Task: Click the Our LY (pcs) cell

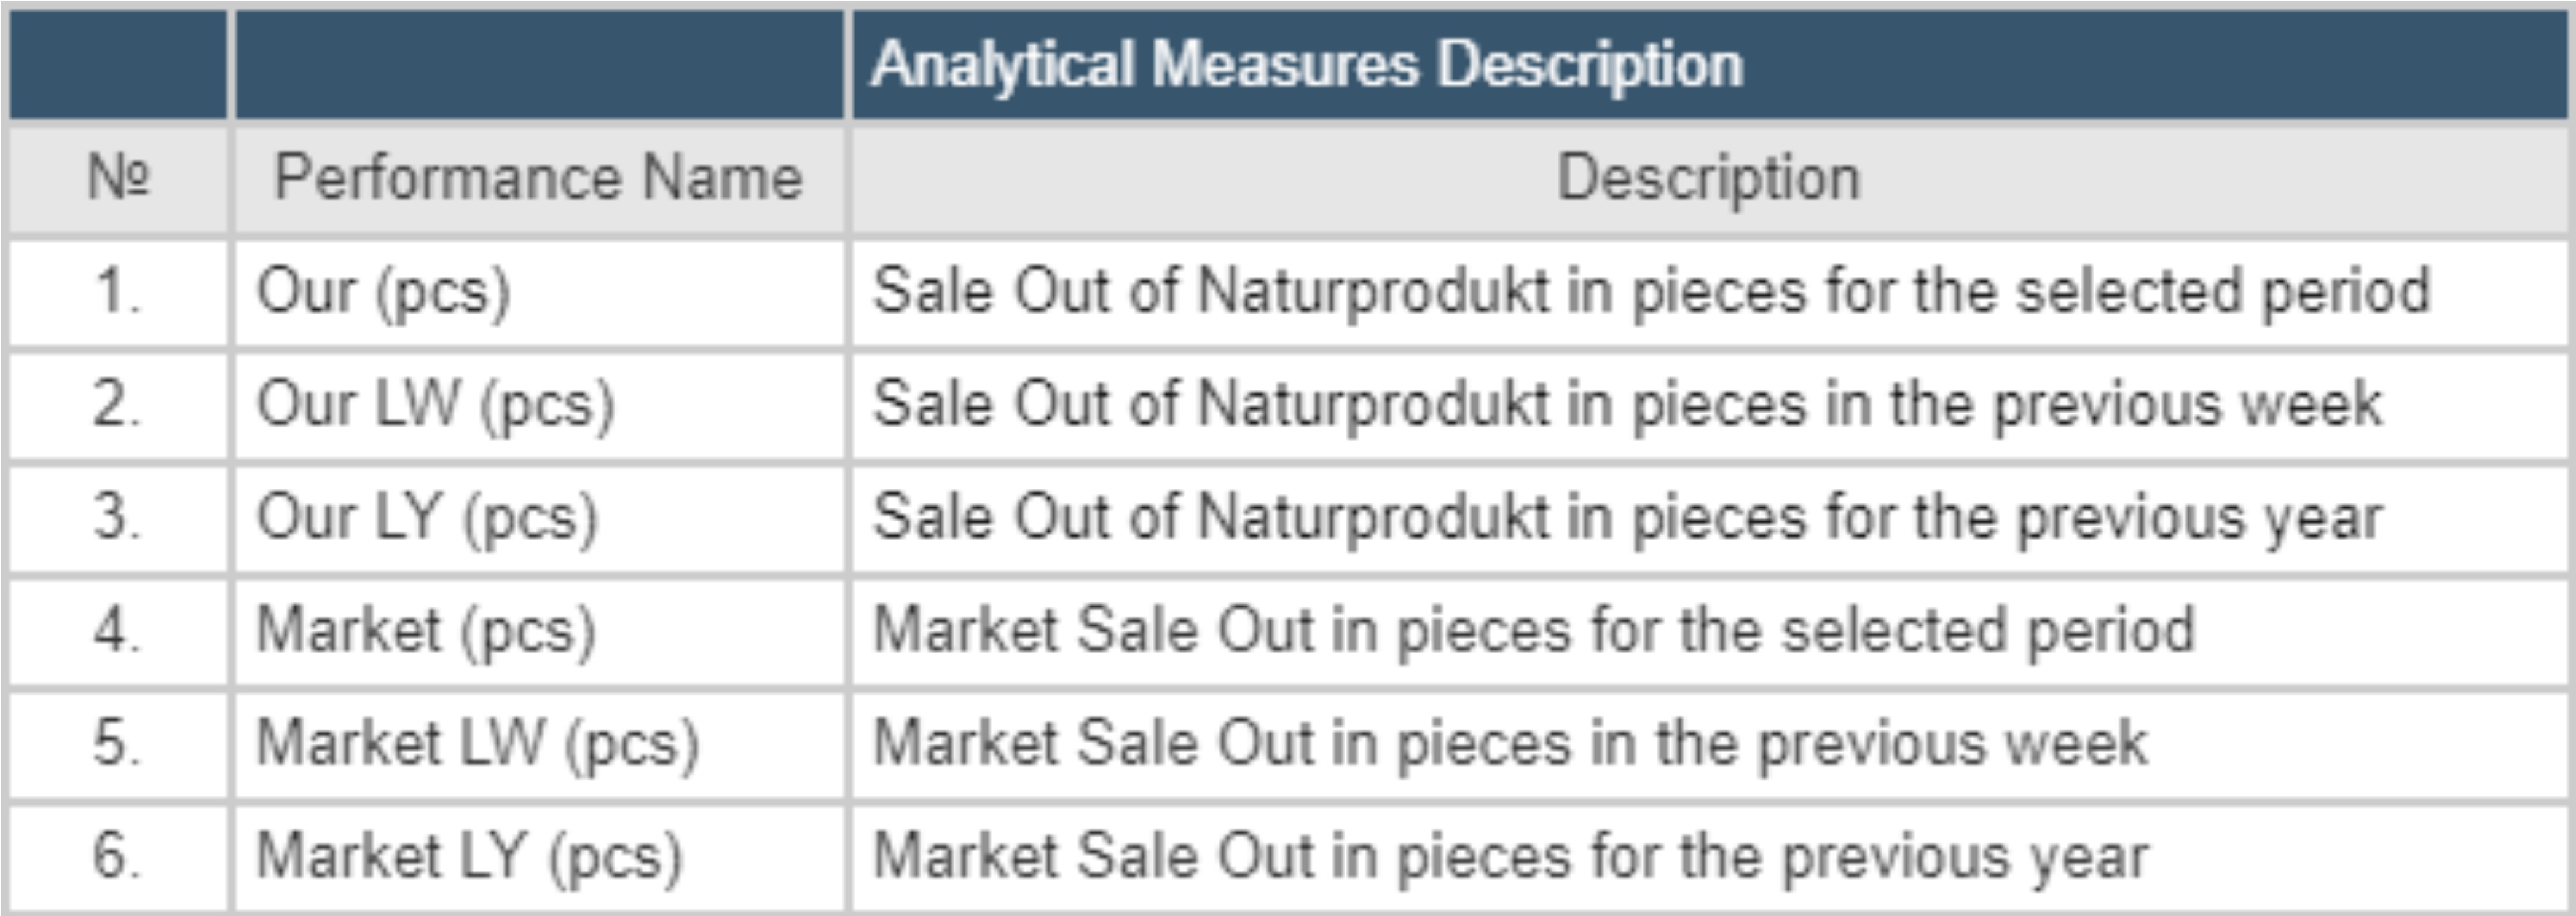Action: pyautogui.click(x=427, y=518)
